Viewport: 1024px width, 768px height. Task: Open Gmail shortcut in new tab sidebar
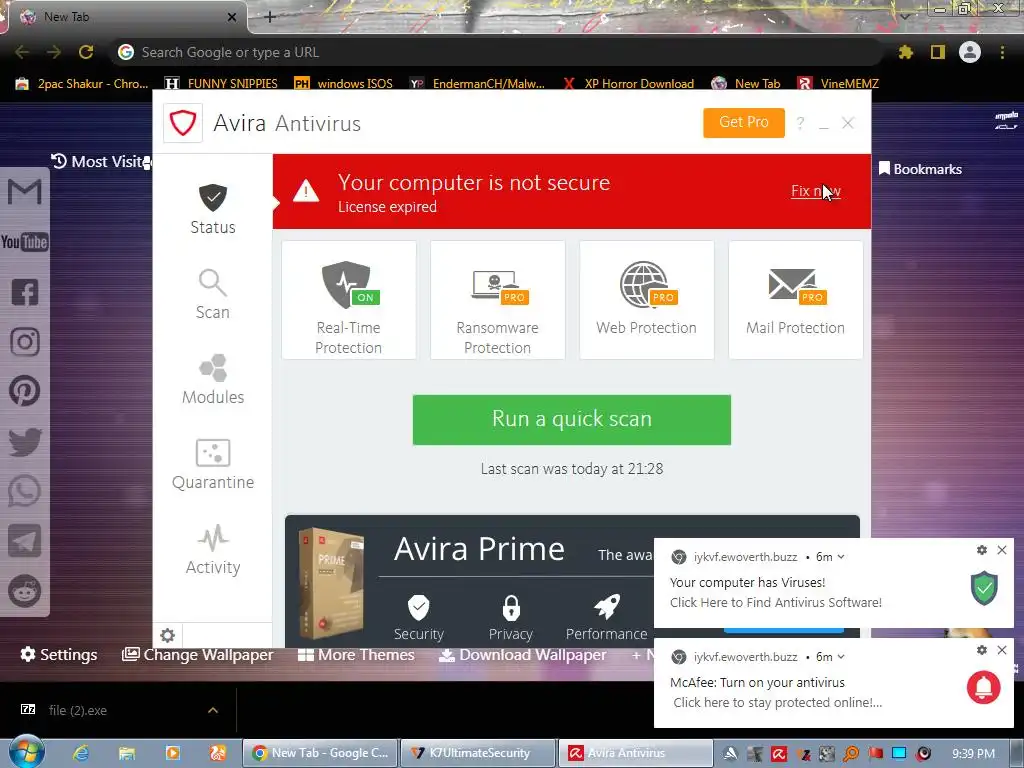pos(25,192)
